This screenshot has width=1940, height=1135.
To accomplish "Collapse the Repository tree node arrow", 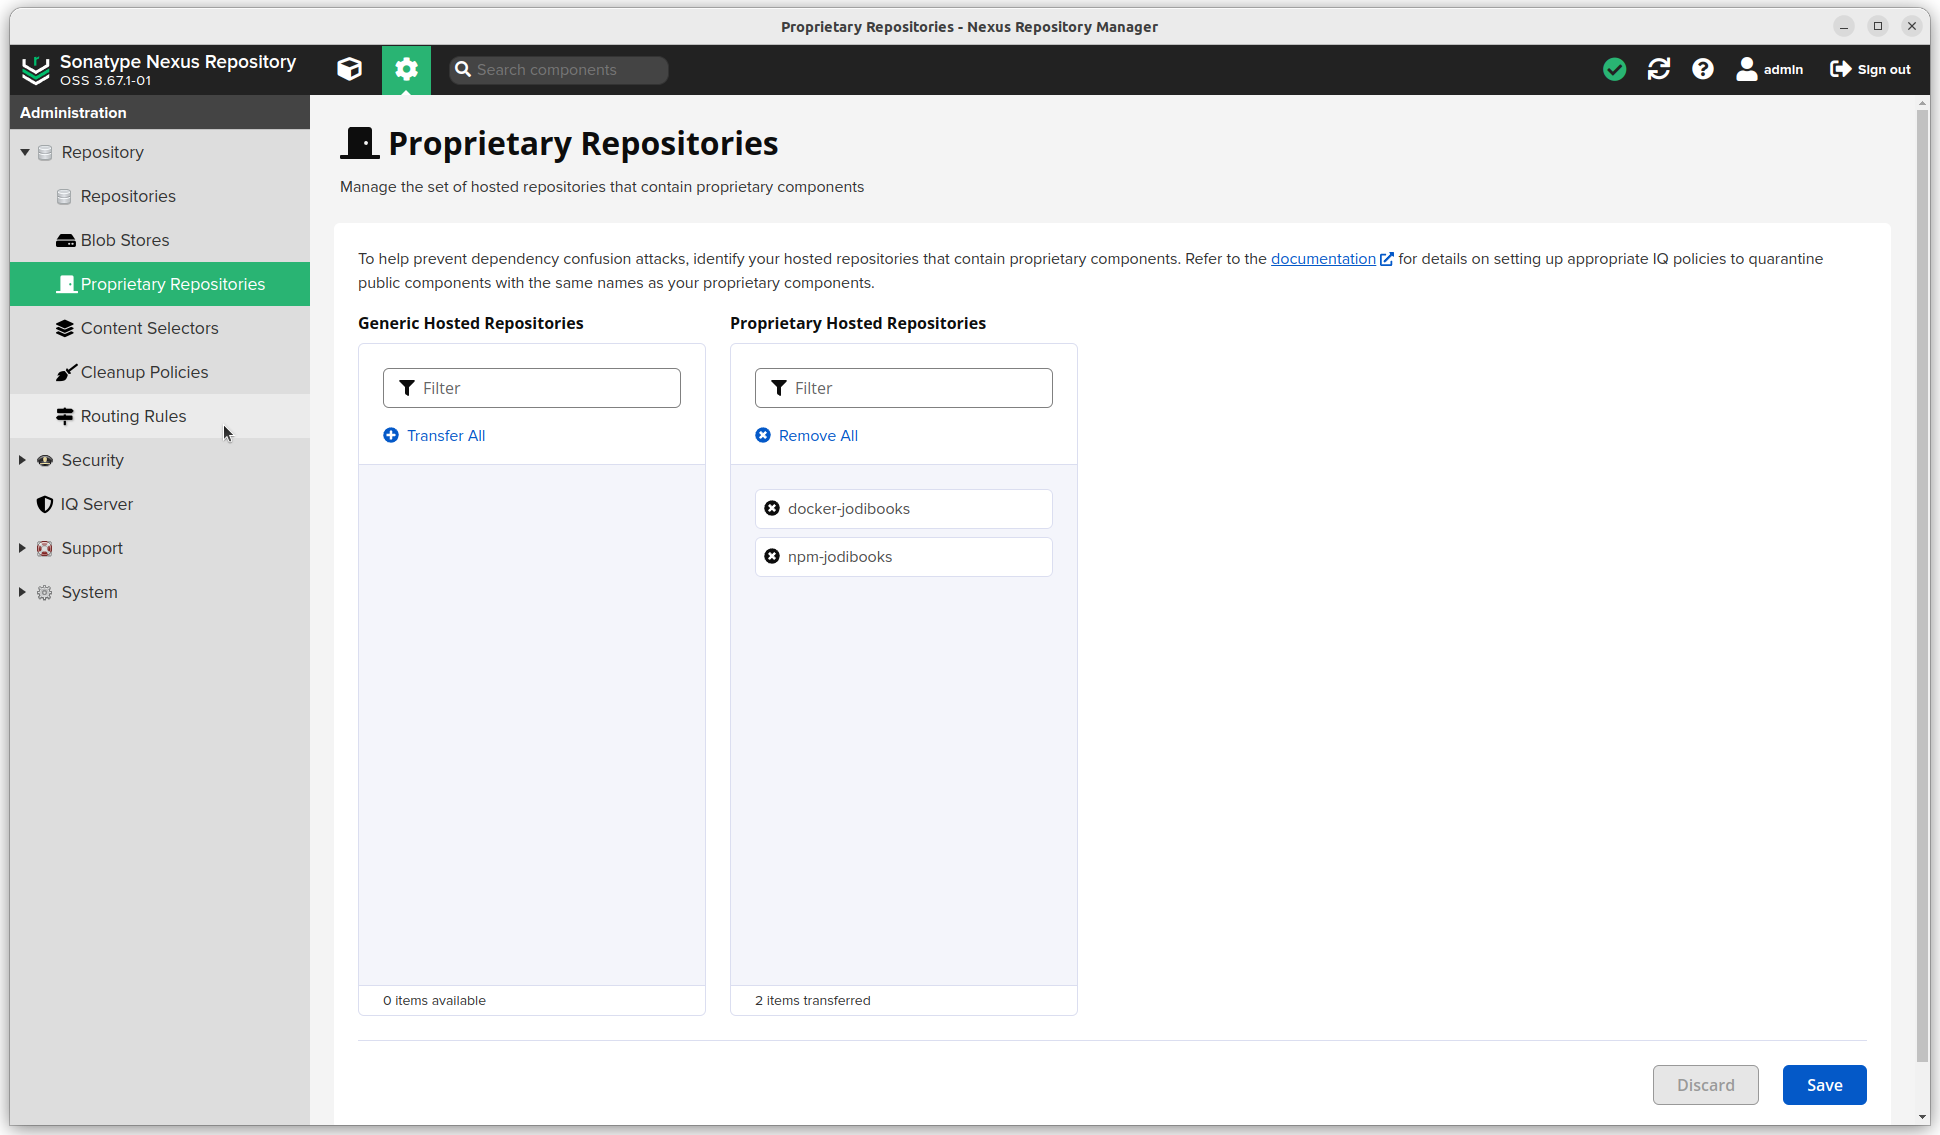I will [24, 152].
